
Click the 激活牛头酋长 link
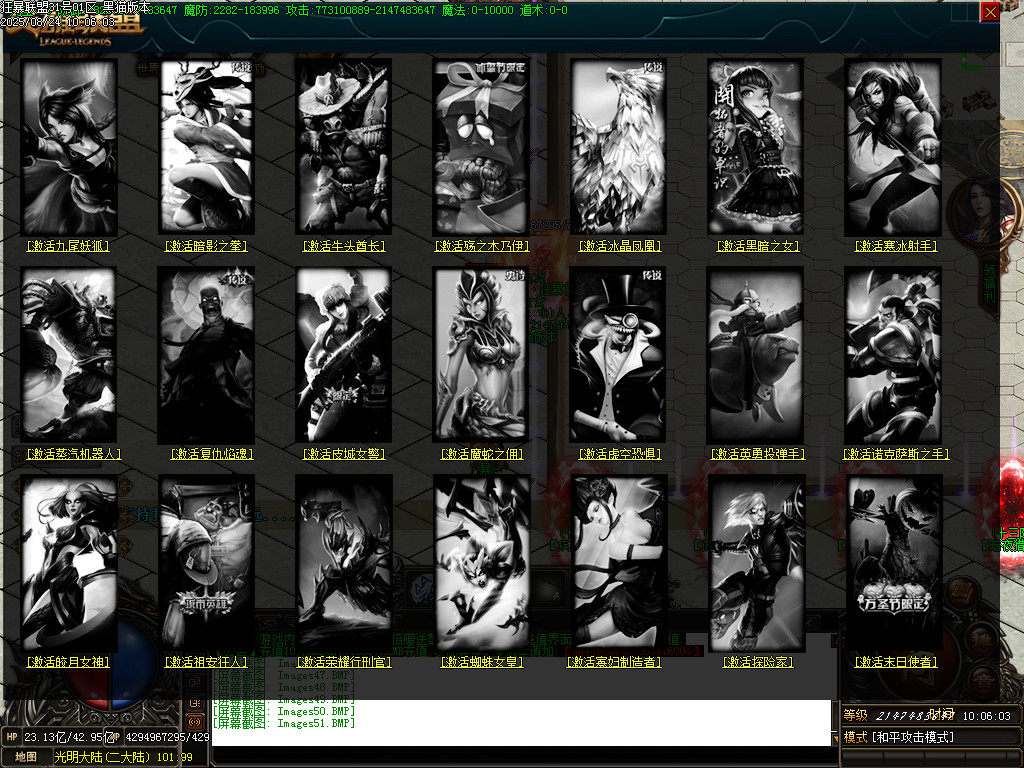tap(344, 246)
